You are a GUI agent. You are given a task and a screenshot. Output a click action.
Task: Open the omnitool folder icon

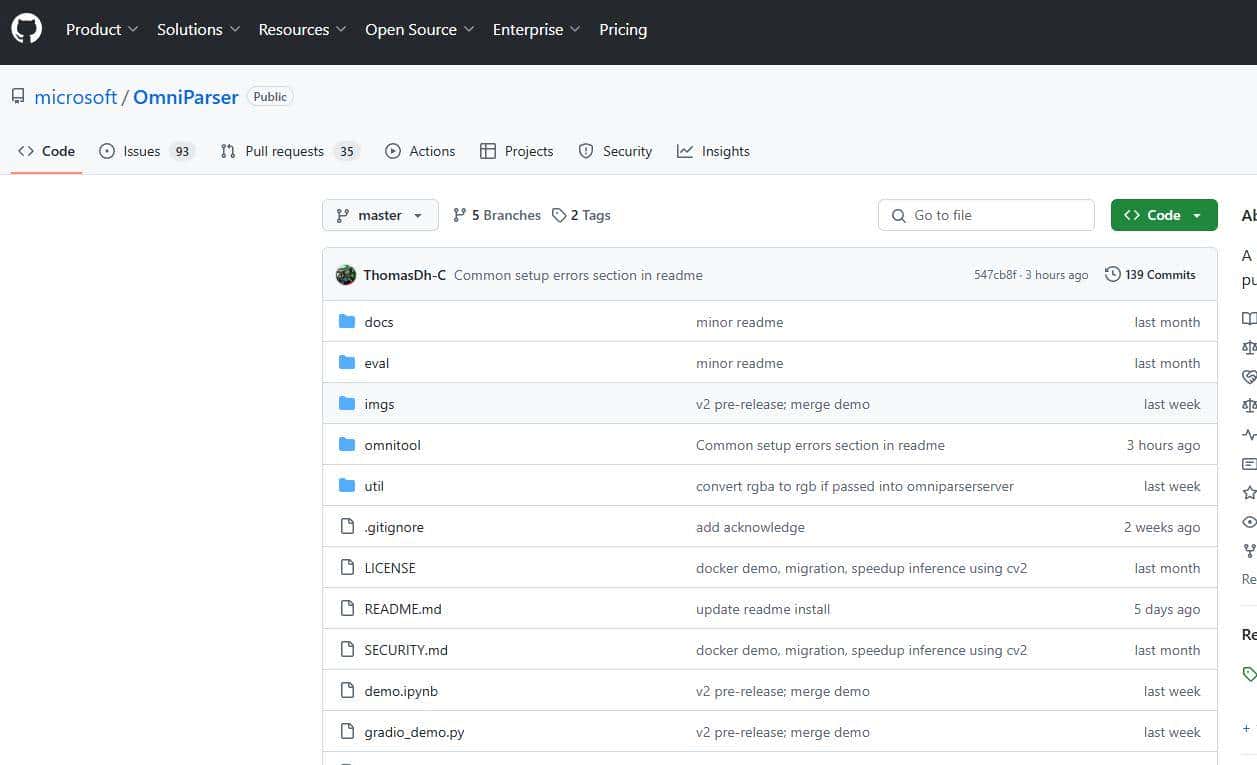pos(347,444)
